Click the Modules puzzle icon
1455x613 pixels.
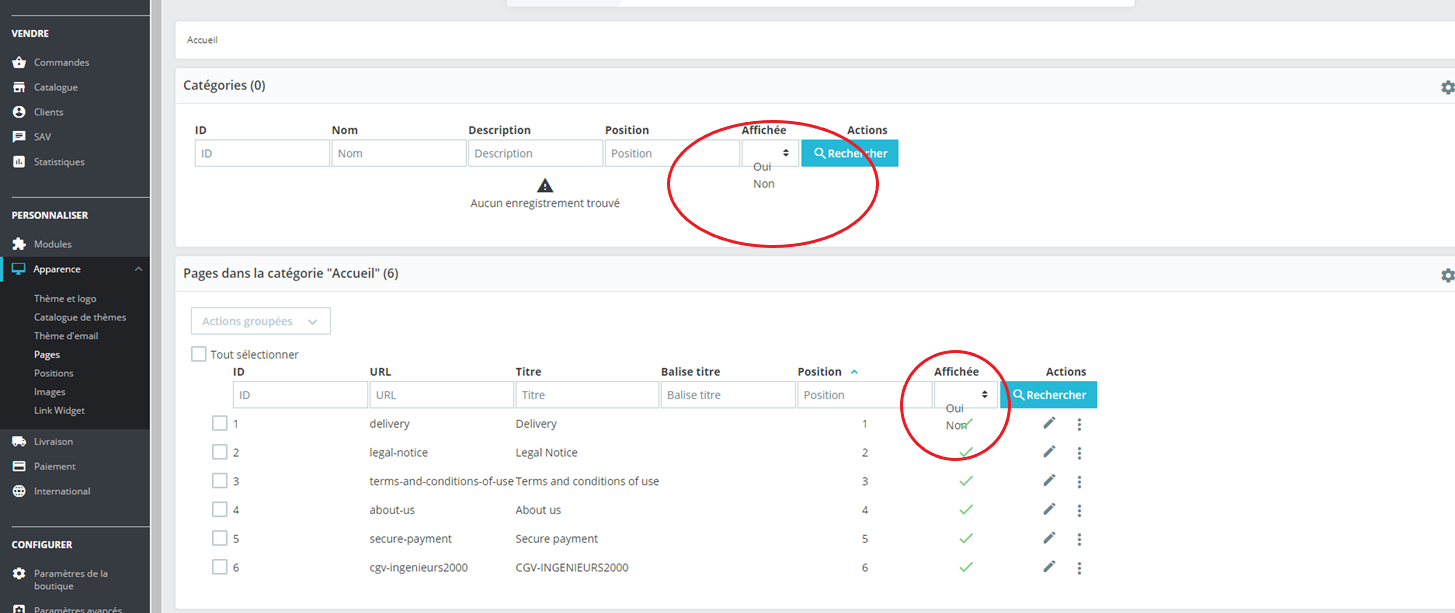pos(19,244)
